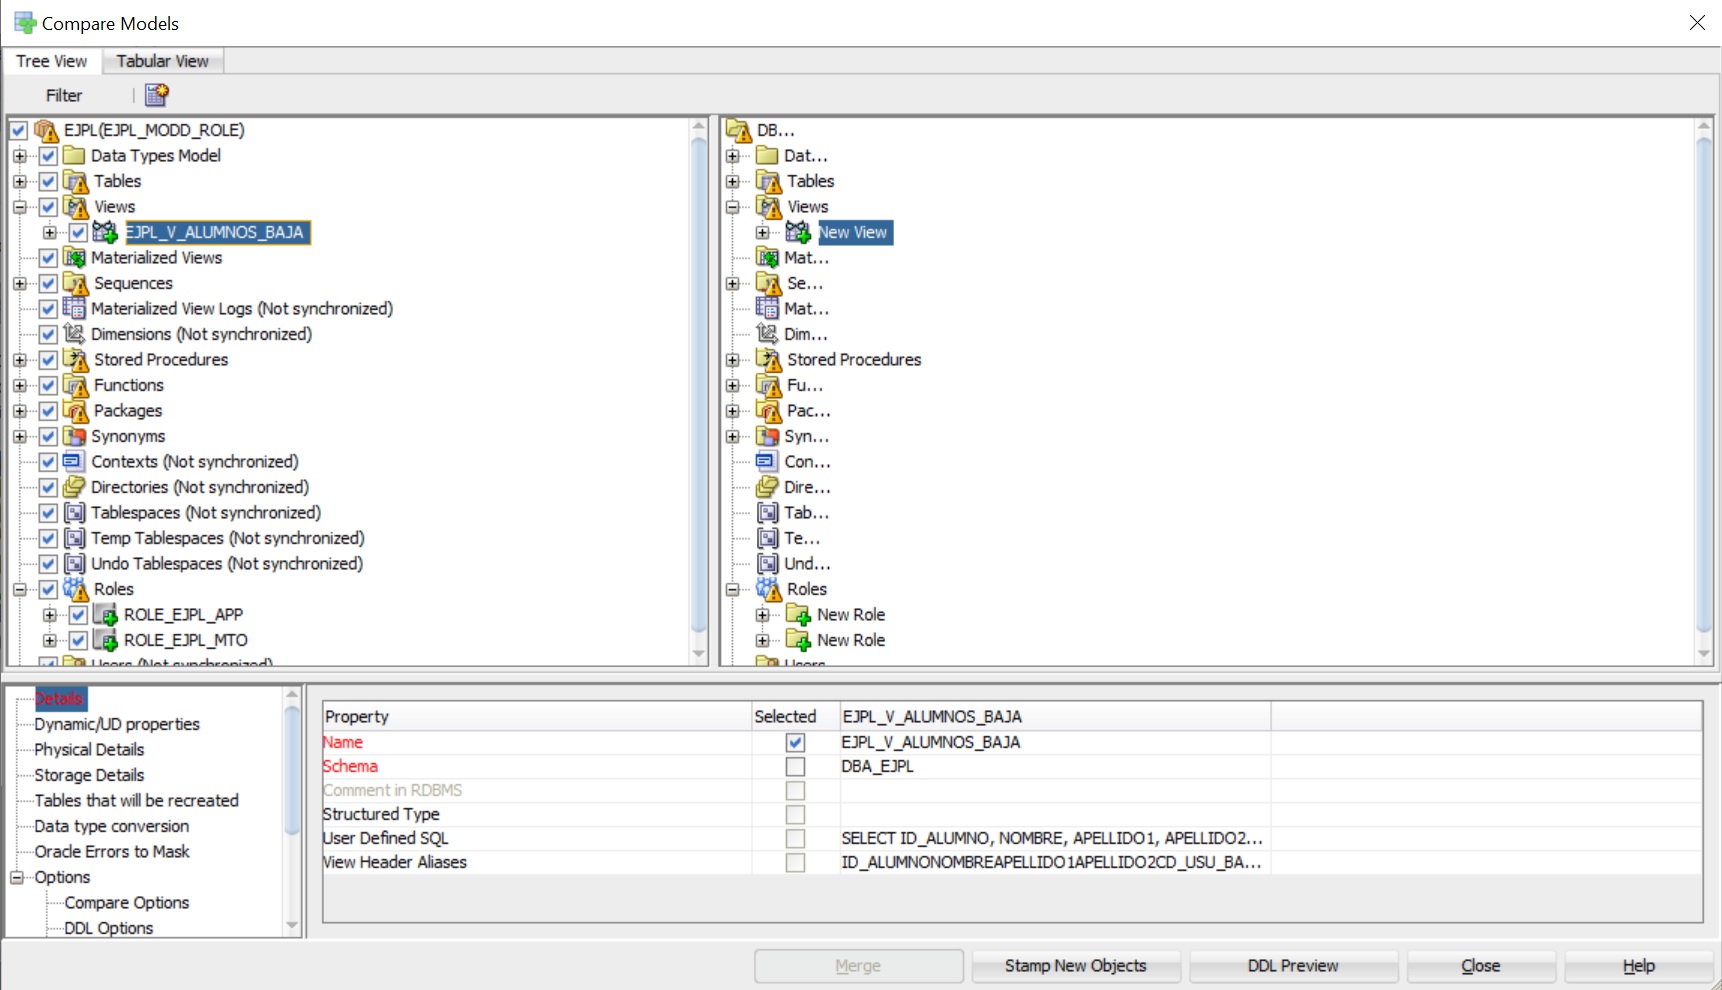Viewport: 1722px width, 990px height.
Task: Check the Schema property Selected checkbox
Action: (x=795, y=766)
